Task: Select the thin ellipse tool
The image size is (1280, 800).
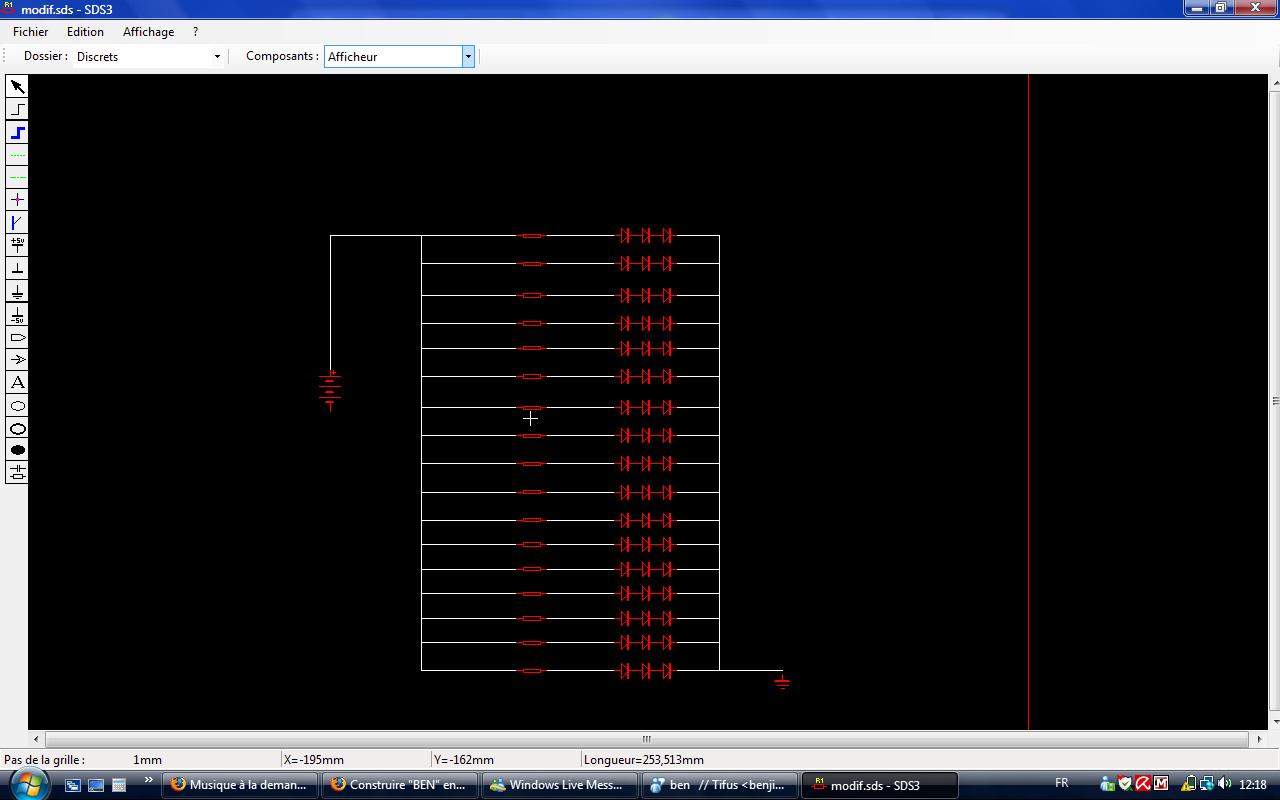Action: tap(17, 406)
